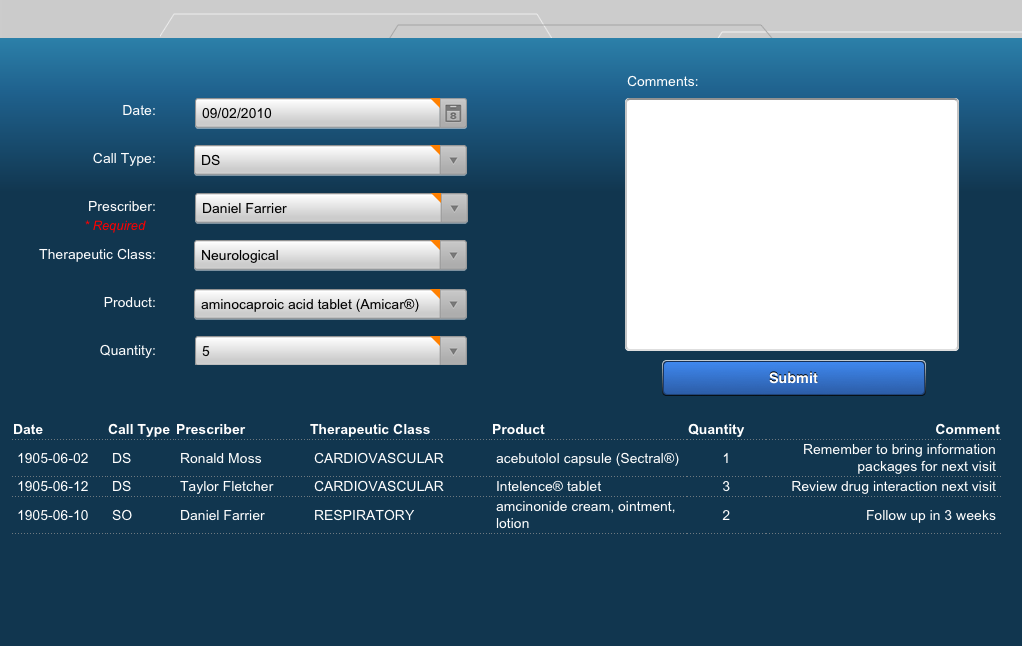
Task: Click the Intelence® tablet product cell
Action: tap(549, 487)
